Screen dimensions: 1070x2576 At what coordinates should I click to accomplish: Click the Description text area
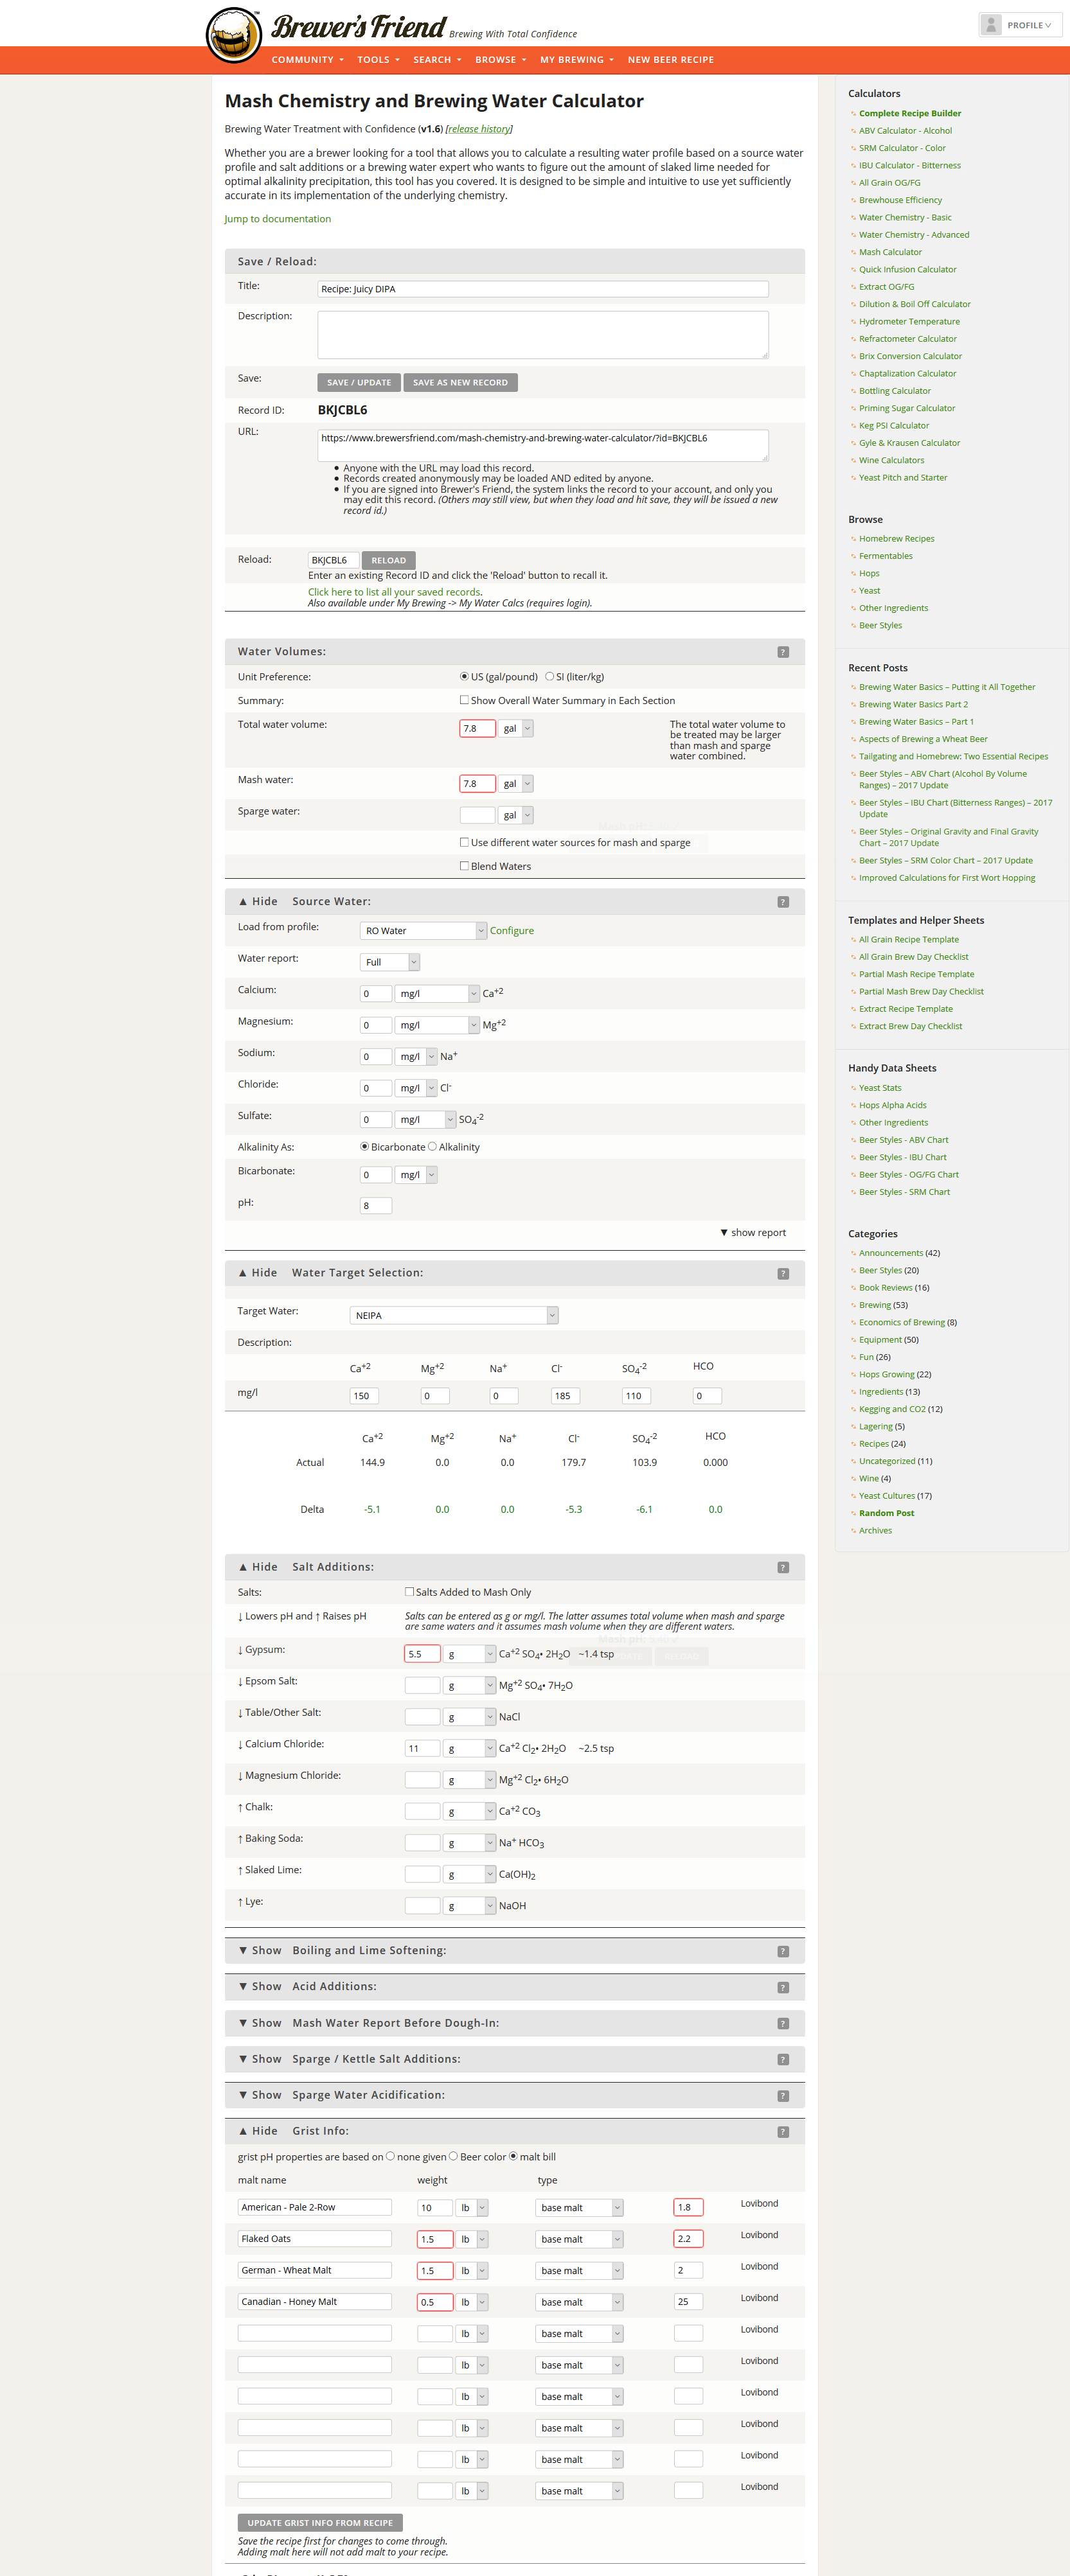(543, 335)
